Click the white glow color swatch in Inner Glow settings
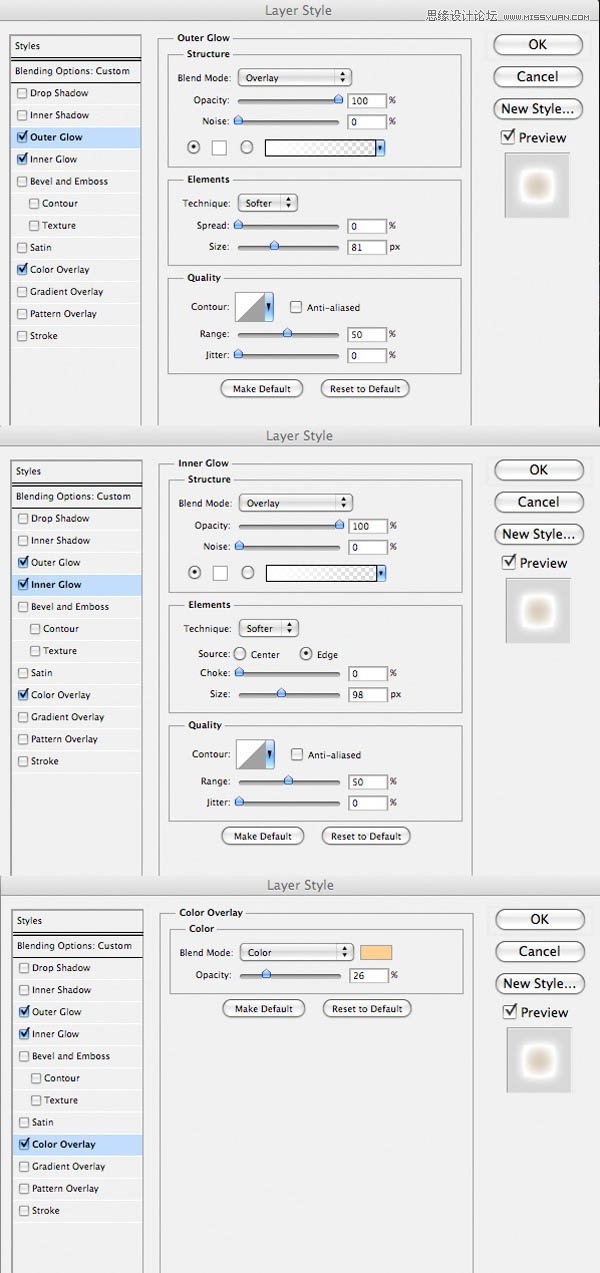The height and width of the screenshot is (1273, 600). tap(221, 573)
